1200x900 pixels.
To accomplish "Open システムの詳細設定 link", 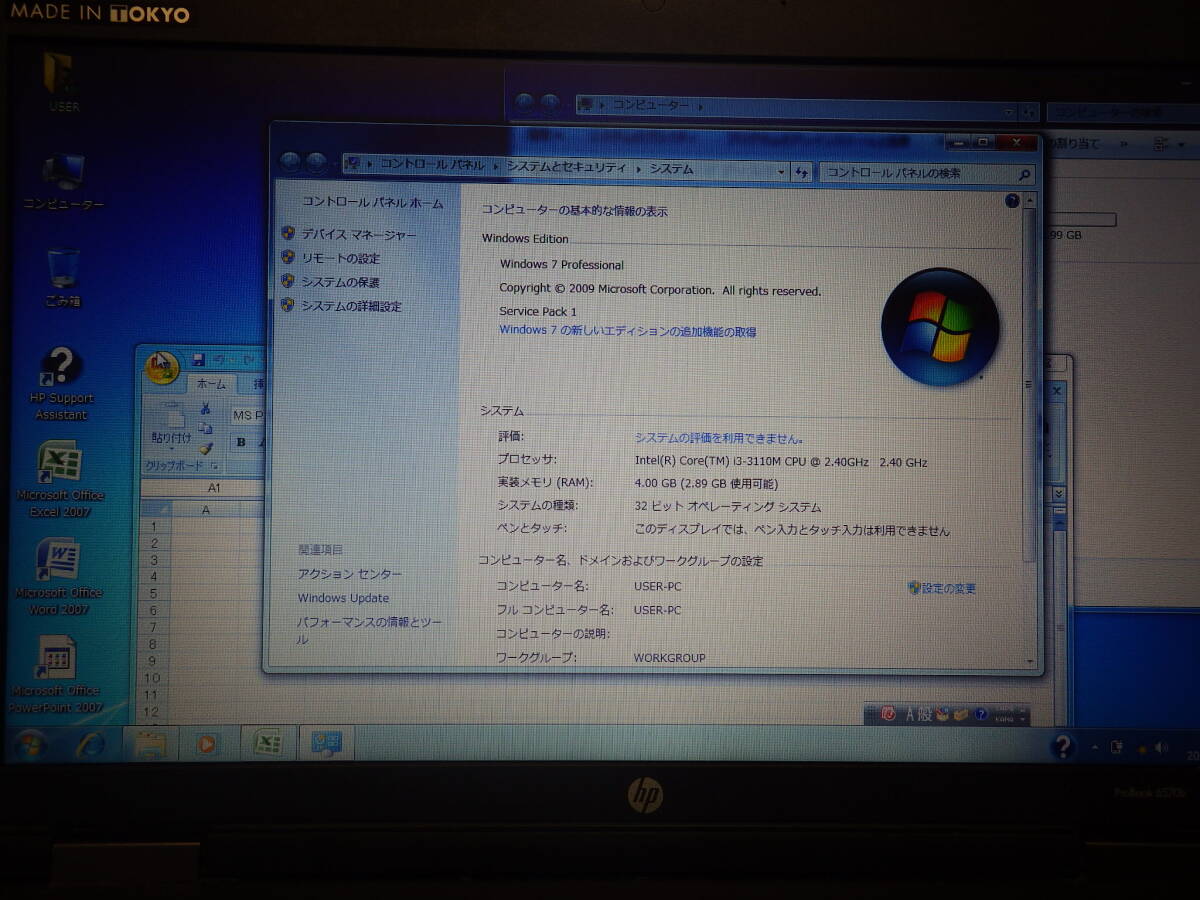I will click(x=351, y=306).
